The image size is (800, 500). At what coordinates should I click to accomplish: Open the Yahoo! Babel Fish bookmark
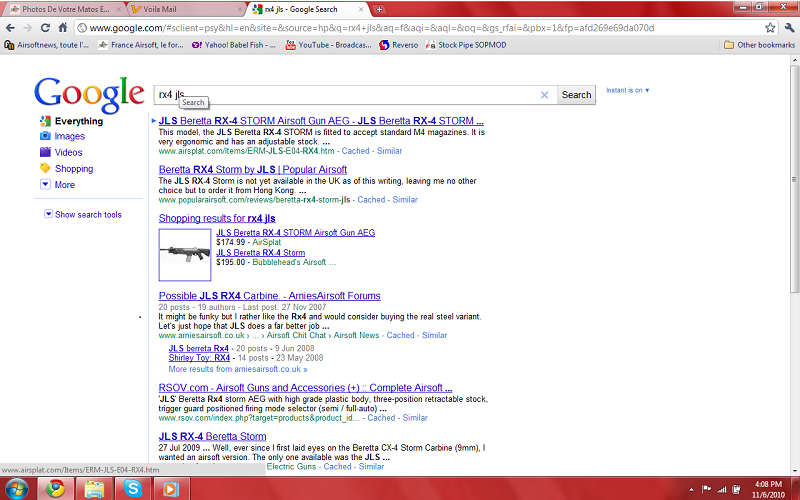(x=234, y=45)
